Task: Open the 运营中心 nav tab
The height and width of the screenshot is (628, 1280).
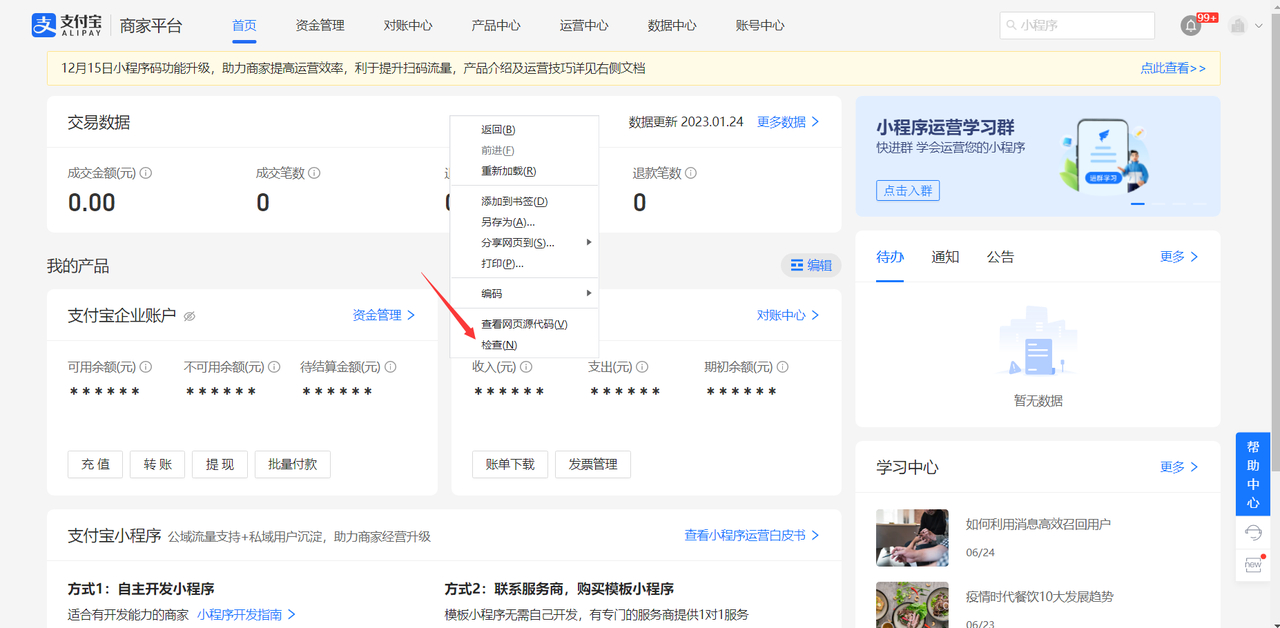Action: (x=584, y=25)
